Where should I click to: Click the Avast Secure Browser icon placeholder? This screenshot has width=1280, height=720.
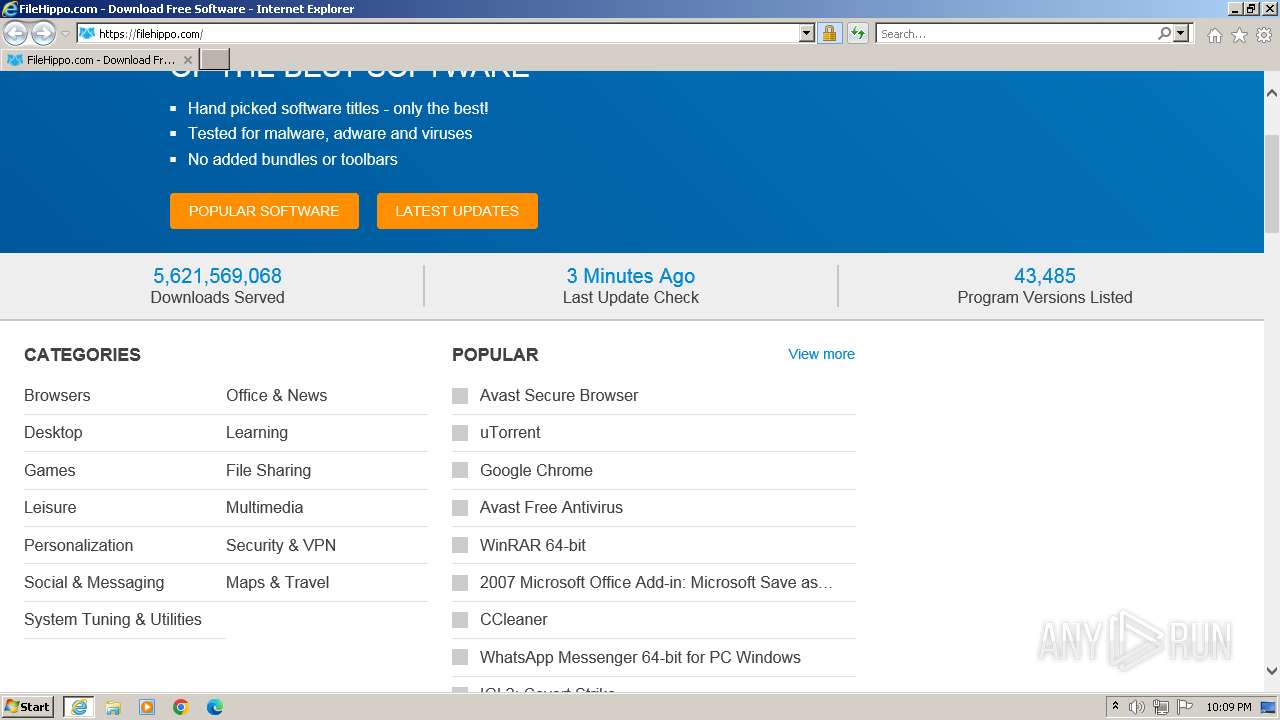460,395
